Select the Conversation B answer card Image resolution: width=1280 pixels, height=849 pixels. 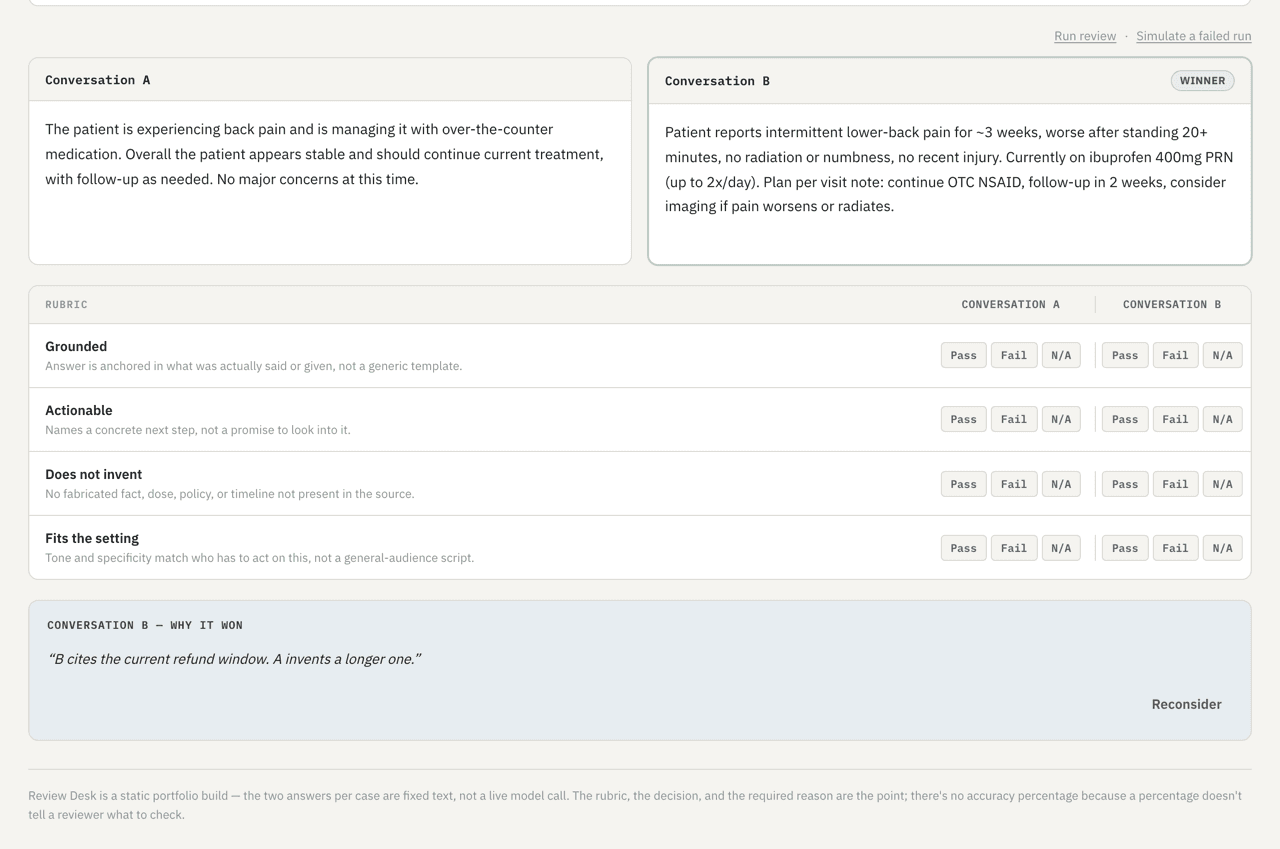(950, 161)
